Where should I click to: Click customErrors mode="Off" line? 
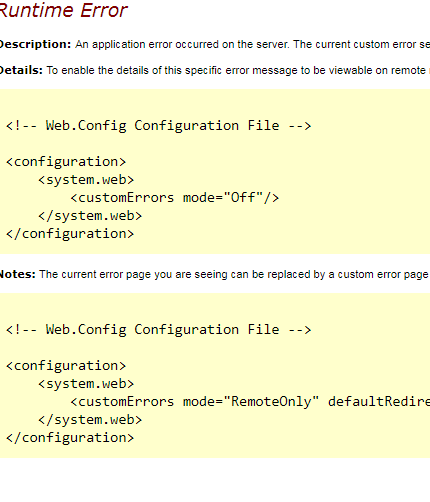[x=175, y=198]
